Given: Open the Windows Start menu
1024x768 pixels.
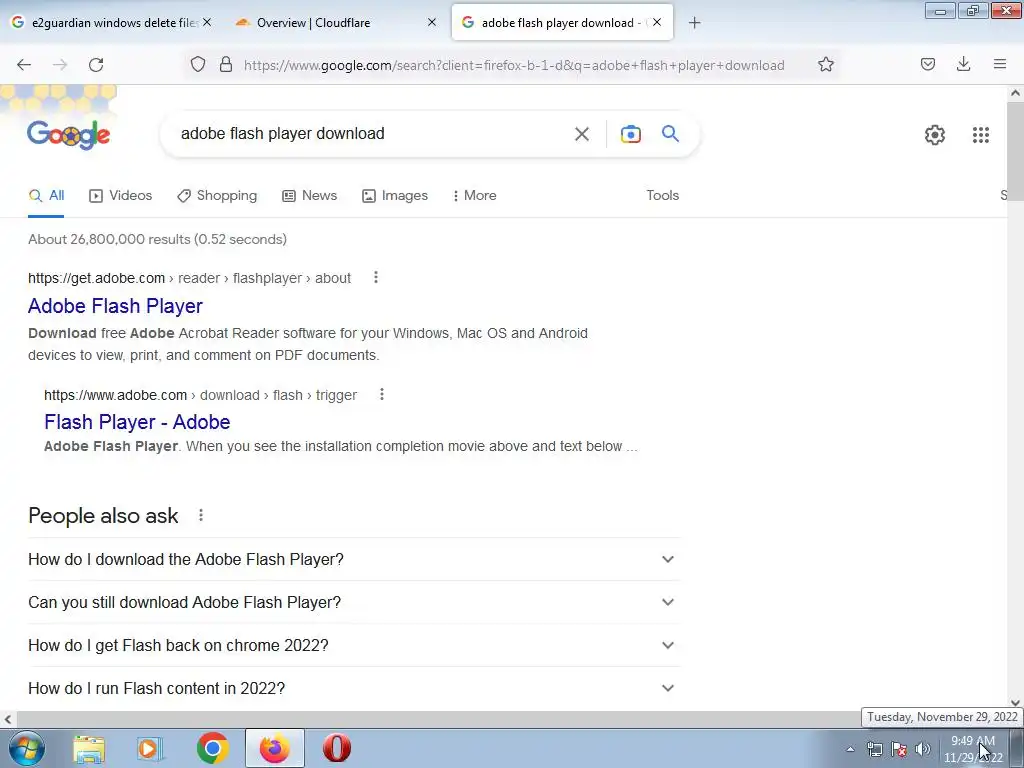Looking at the screenshot, I should point(27,748).
